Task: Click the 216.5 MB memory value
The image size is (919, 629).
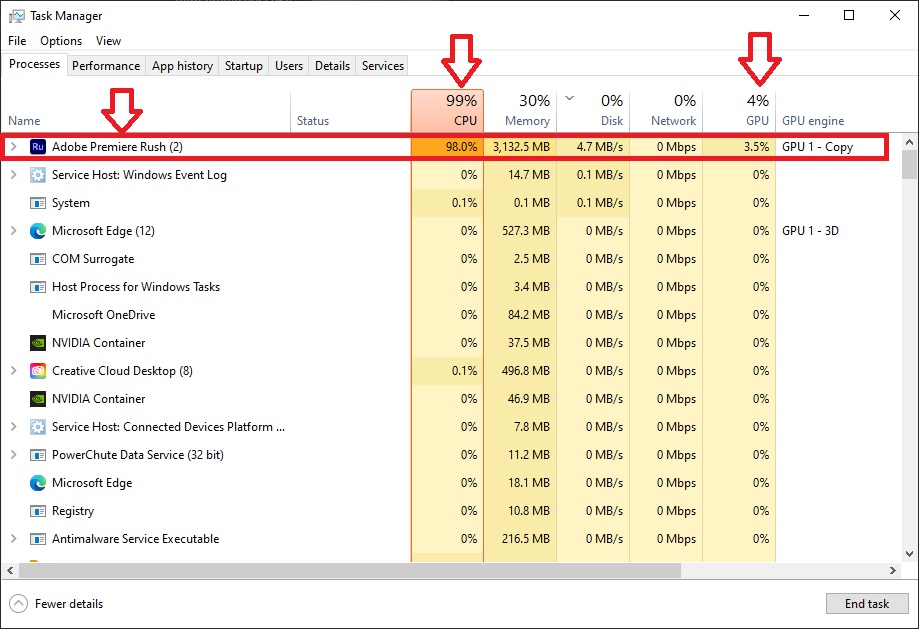Action: point(526,539)
